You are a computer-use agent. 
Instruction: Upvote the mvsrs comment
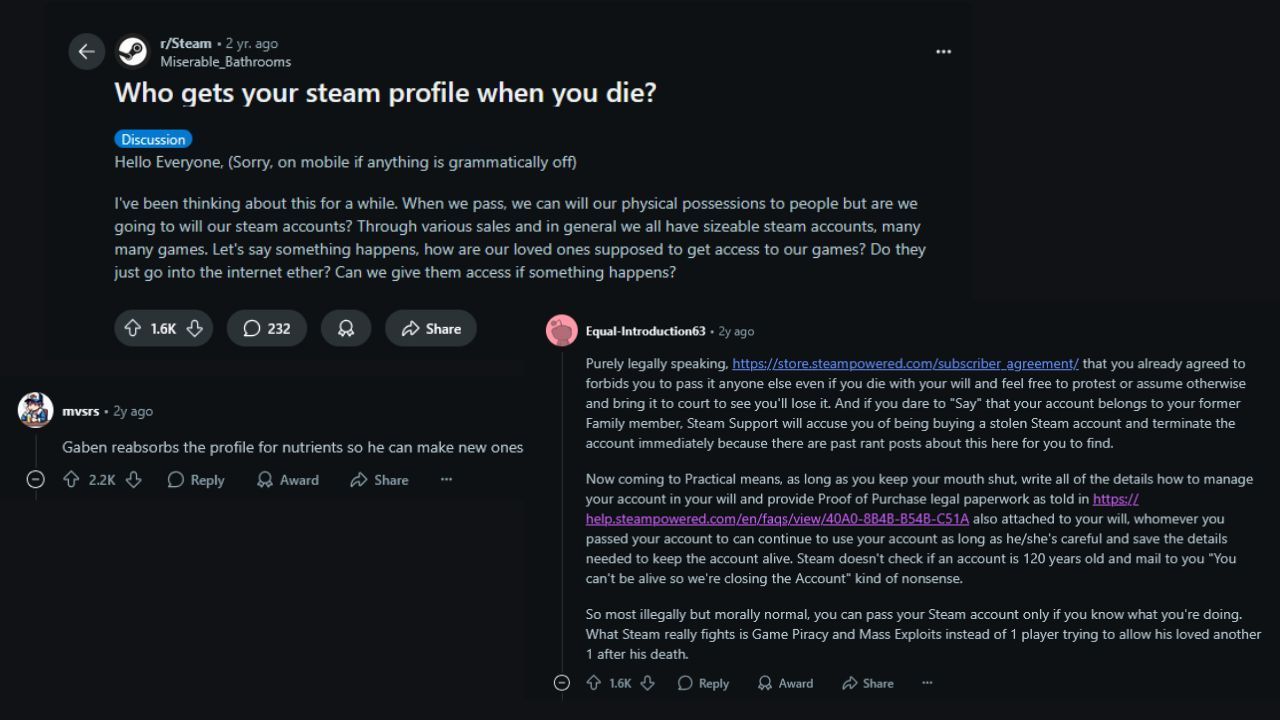point(71,480)
